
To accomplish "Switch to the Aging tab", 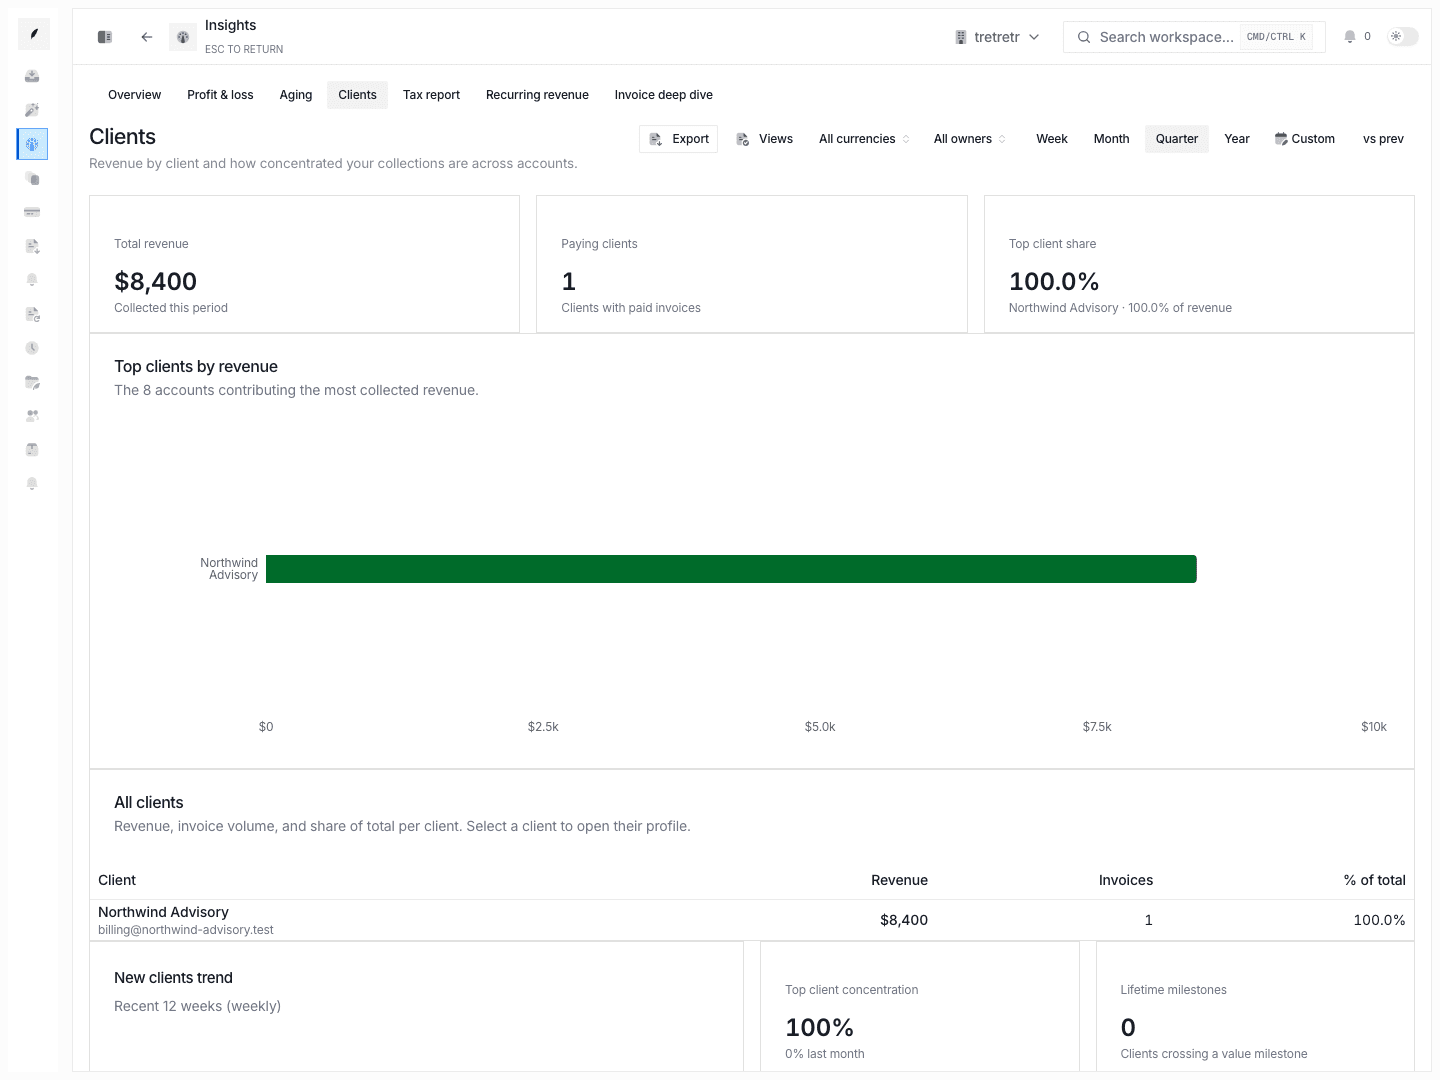I will point(296,95).
